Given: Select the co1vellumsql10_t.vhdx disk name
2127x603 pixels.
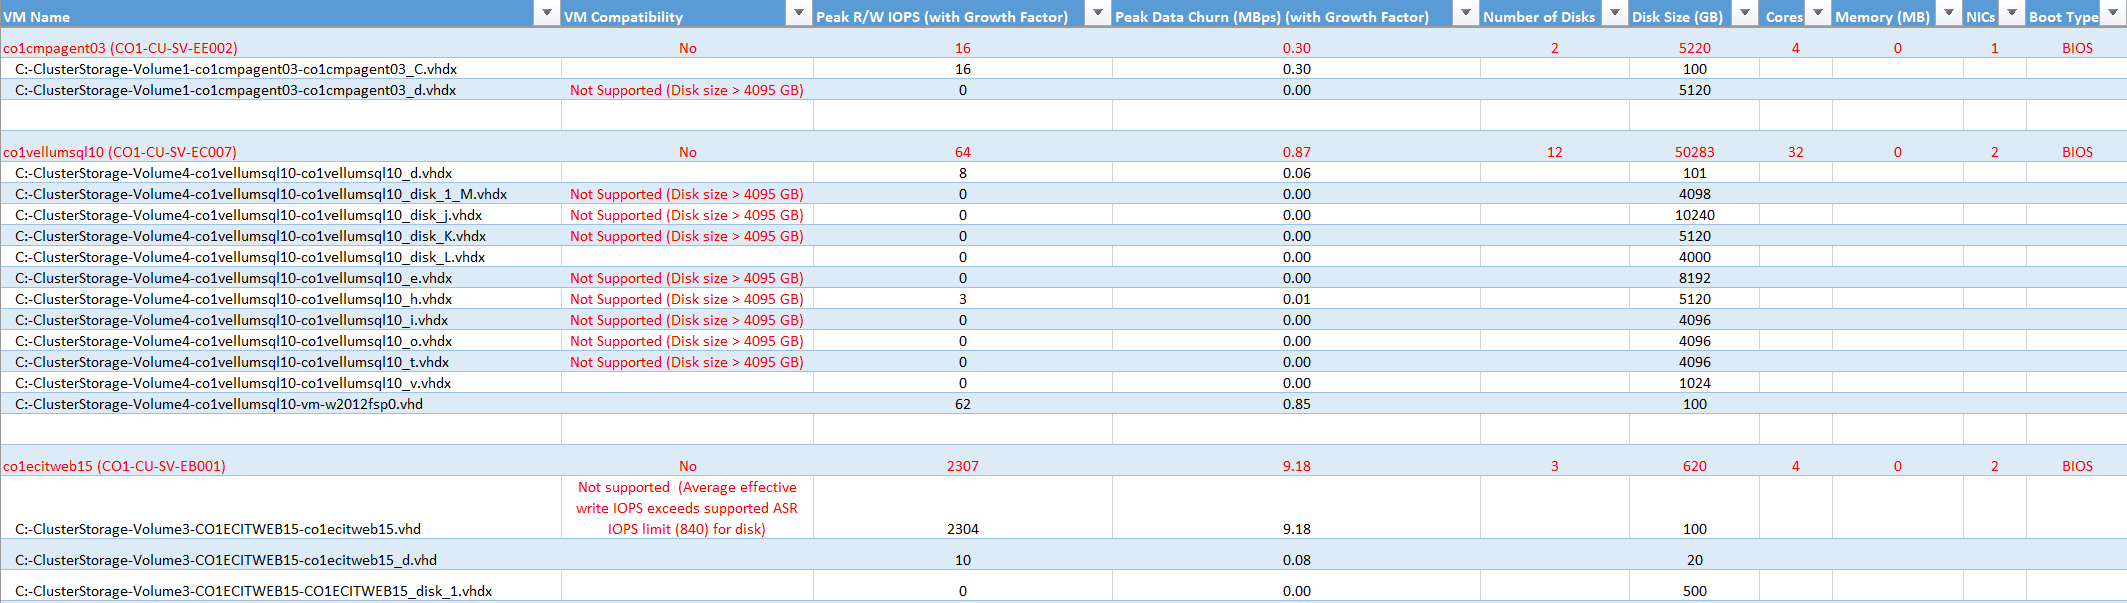Looking at the screenshot, I should pos(232,362).
